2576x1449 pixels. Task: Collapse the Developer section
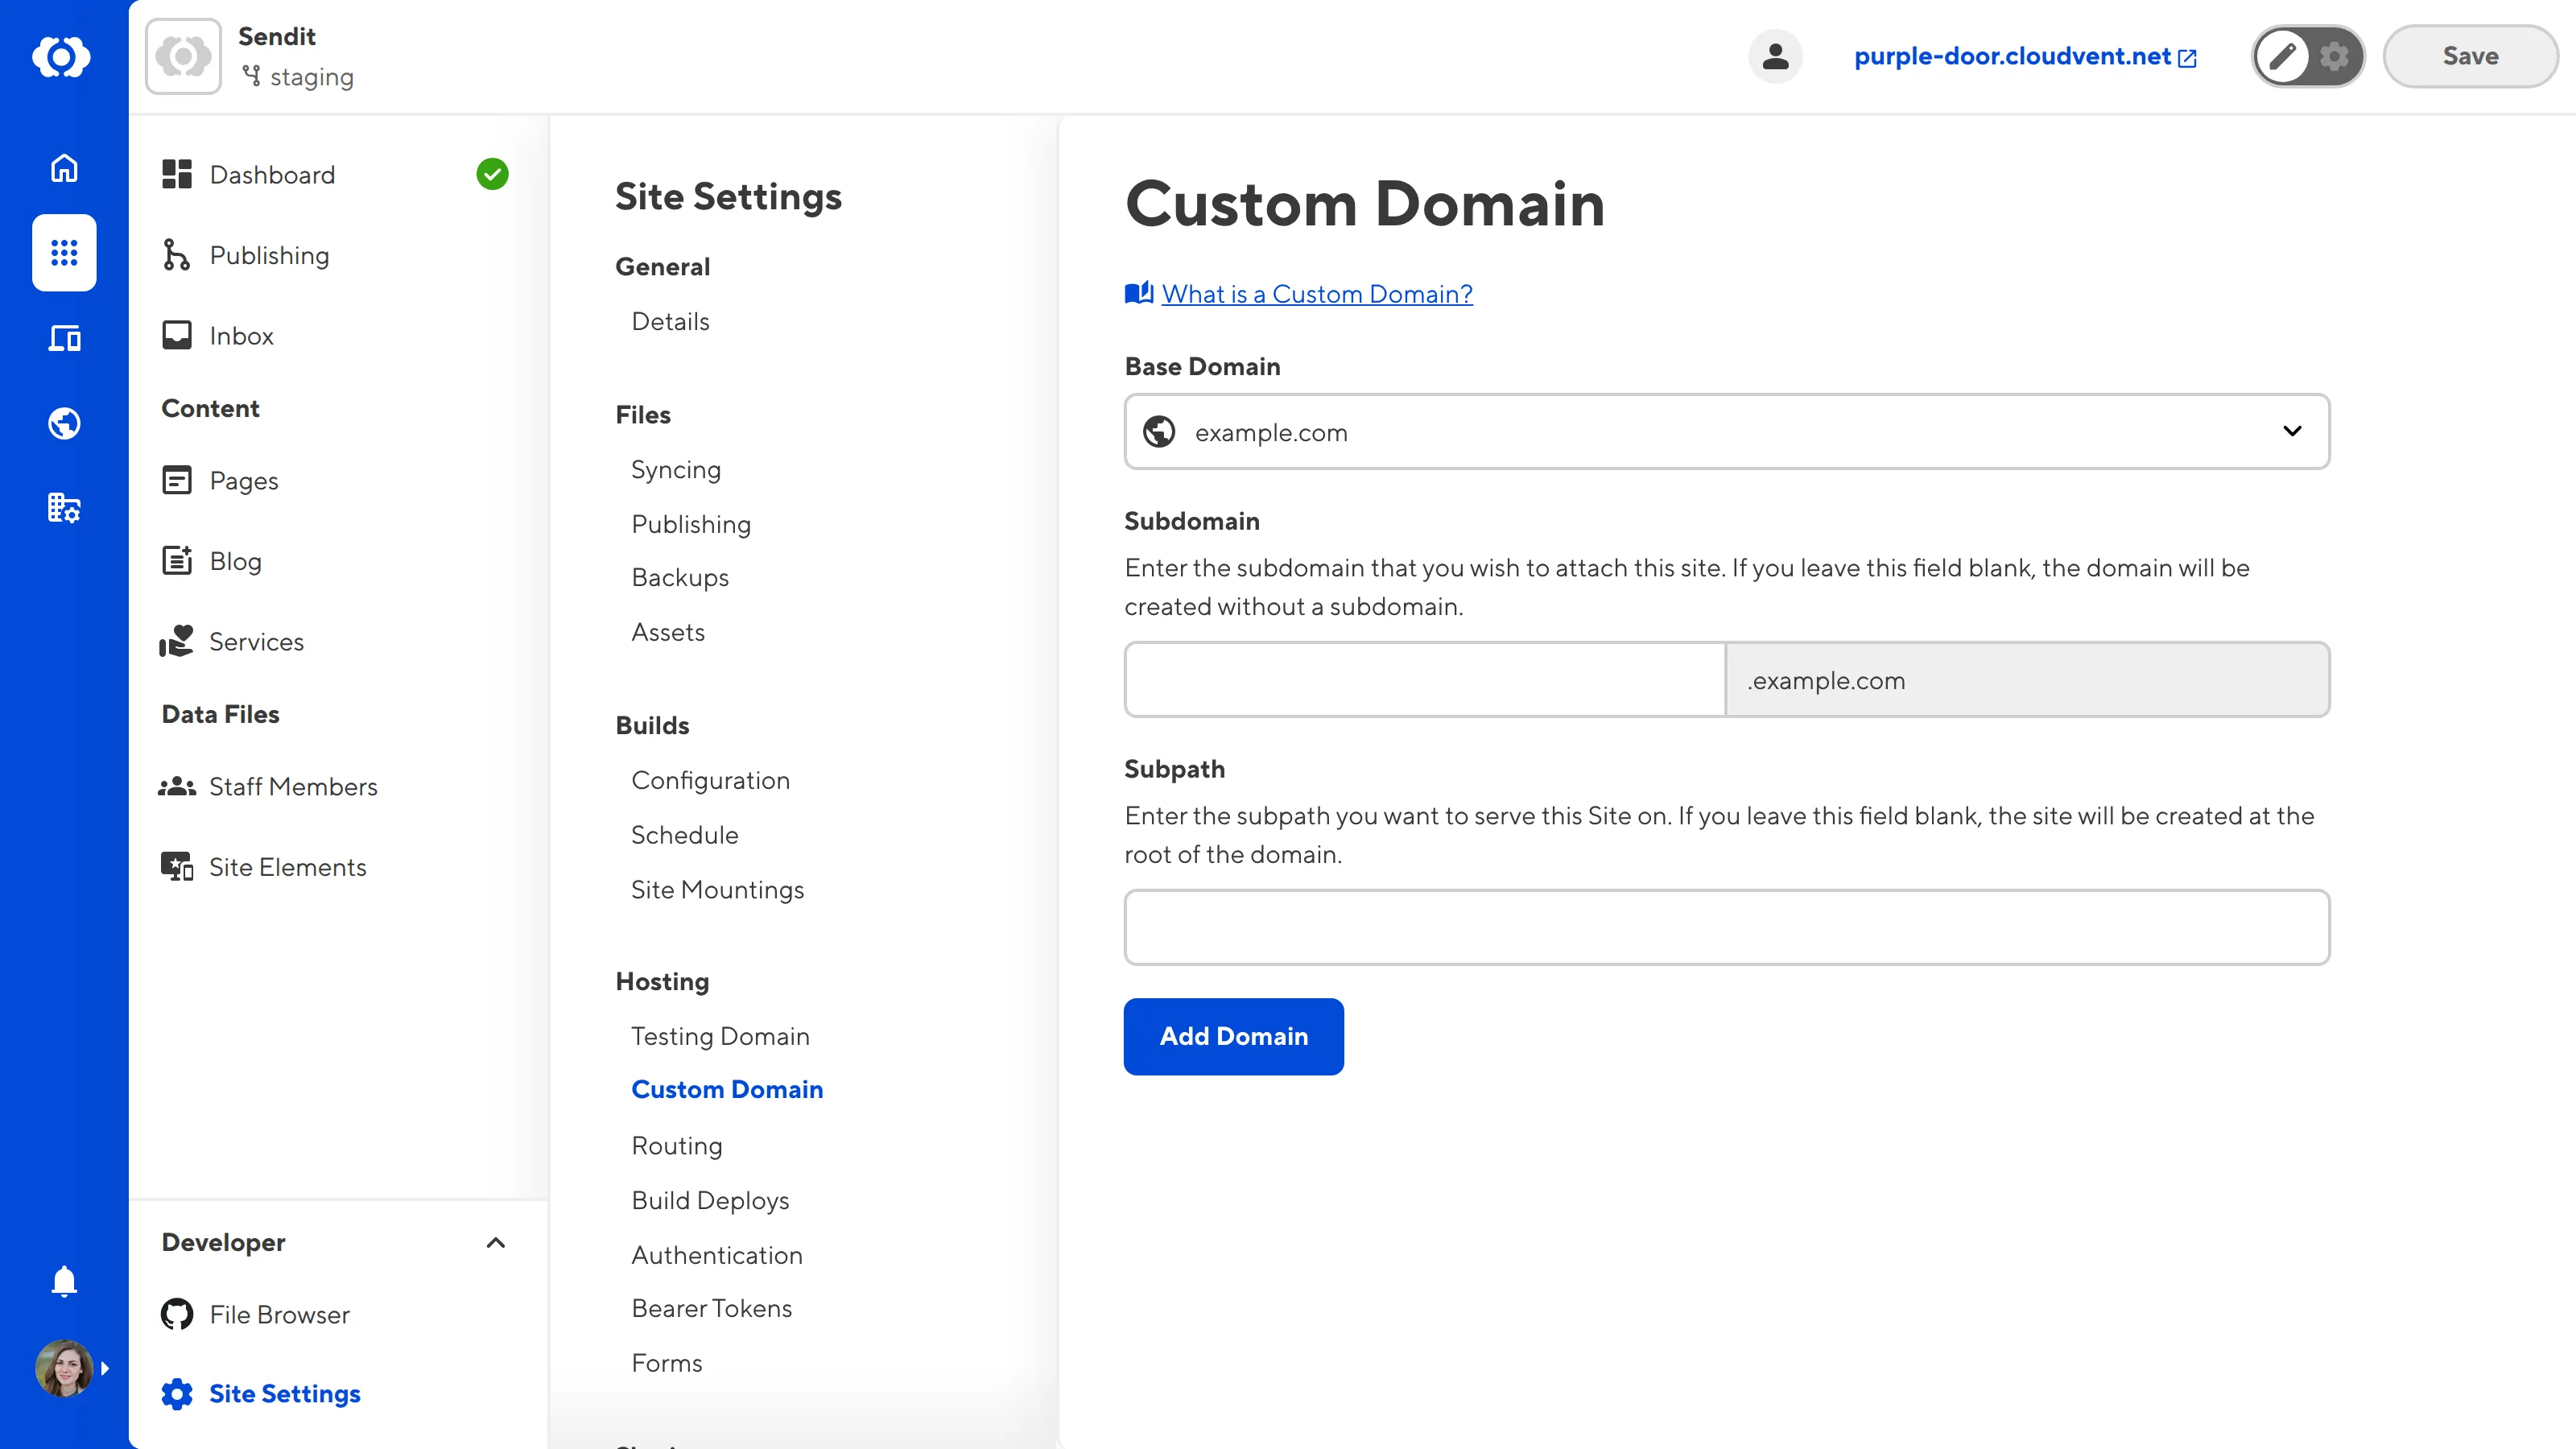495,1243
